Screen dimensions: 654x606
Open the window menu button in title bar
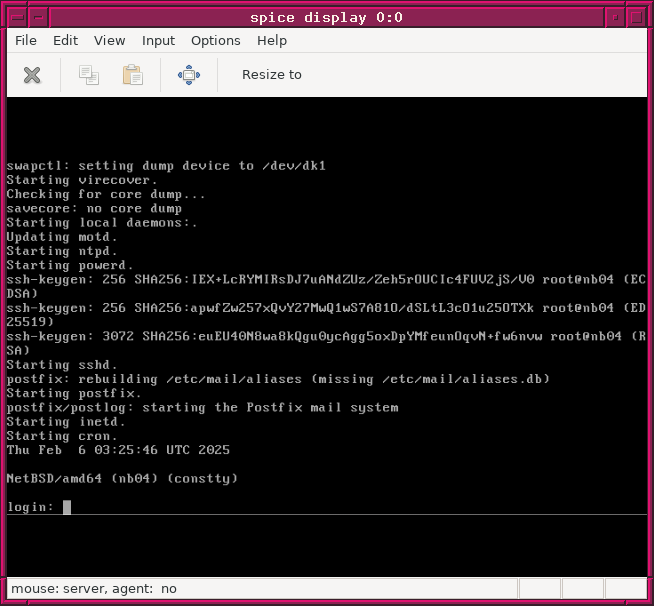coord(14,17)
